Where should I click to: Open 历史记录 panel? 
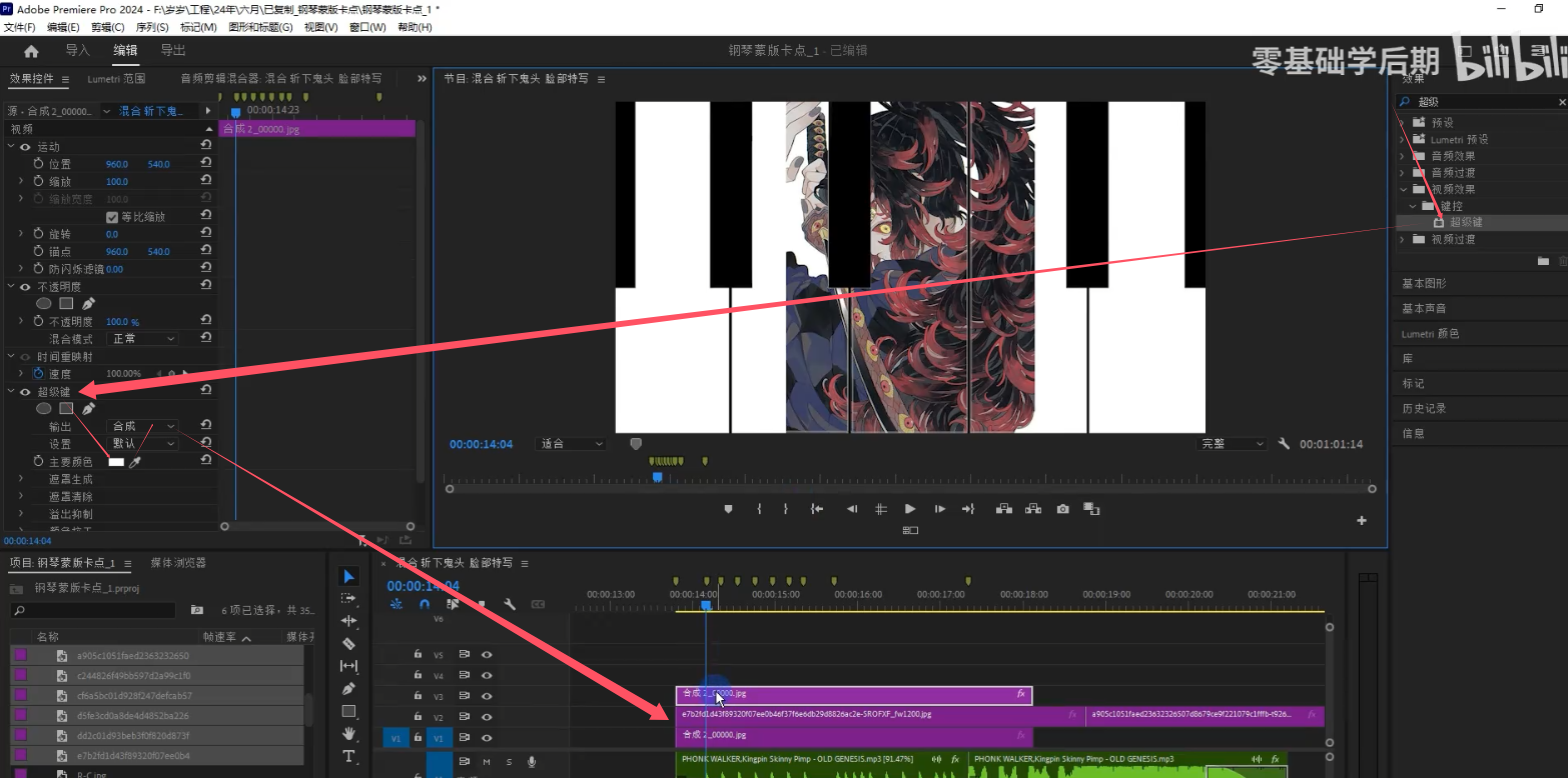coord(1424,409)
